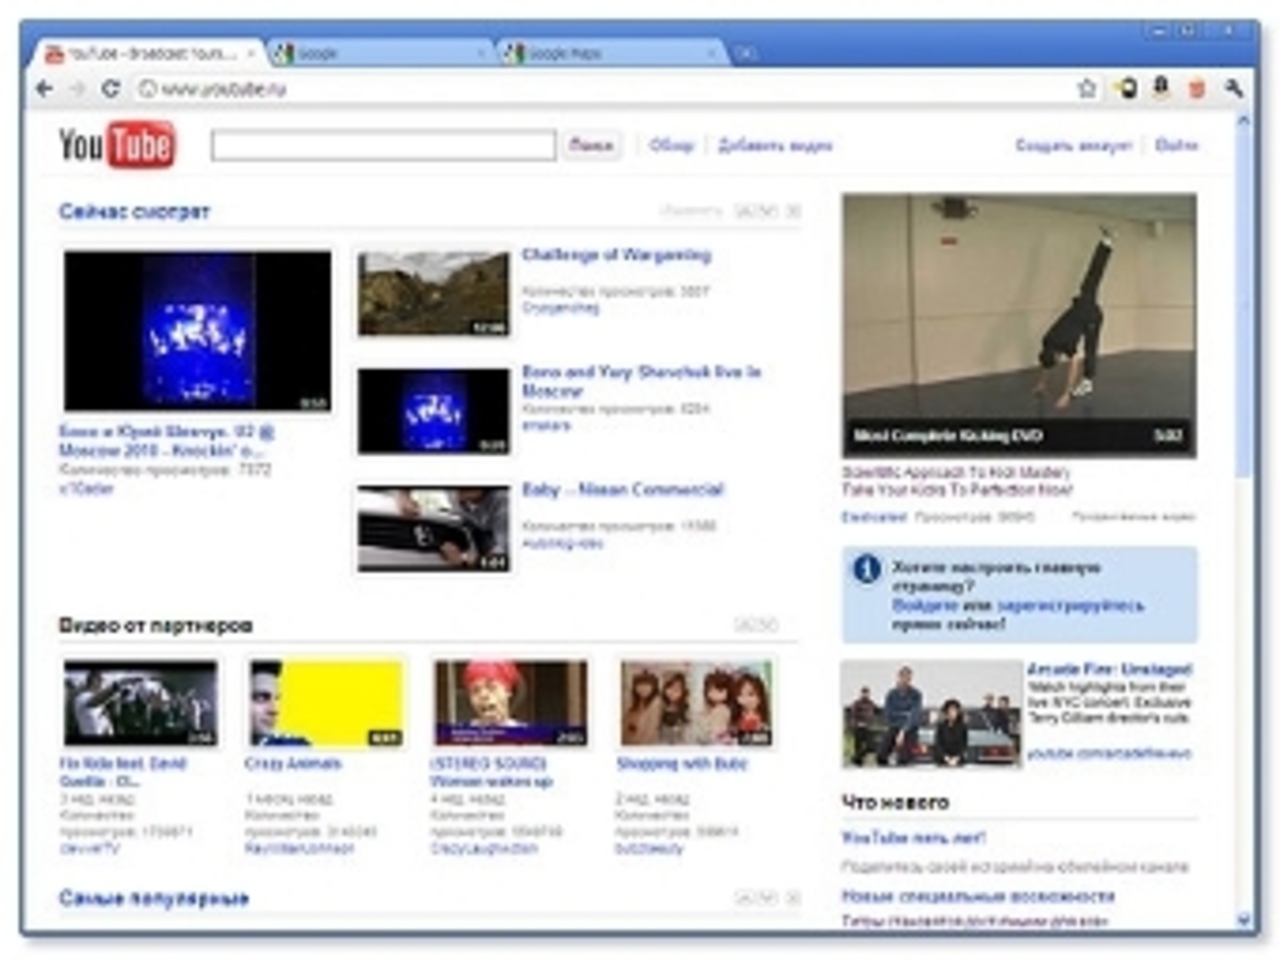Click the scrollbar up arrow
Image resolution: width=1280 pixels, height=960 pixels.
(x=1244, y=121)
